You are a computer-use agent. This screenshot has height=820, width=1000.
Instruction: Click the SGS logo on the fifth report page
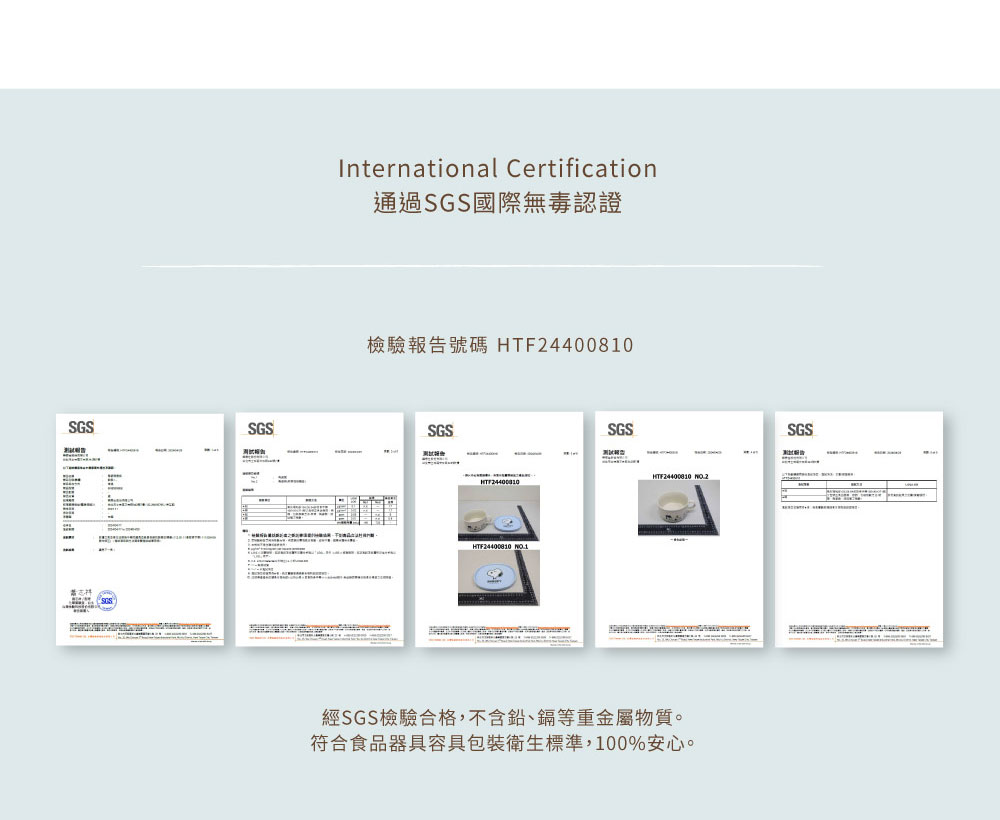[x=800, y=430]
